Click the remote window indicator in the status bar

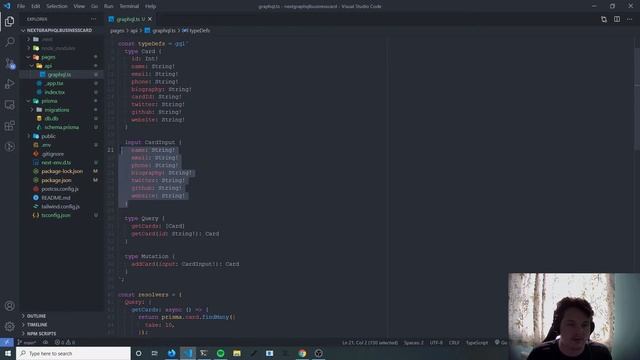pos(7,342)
